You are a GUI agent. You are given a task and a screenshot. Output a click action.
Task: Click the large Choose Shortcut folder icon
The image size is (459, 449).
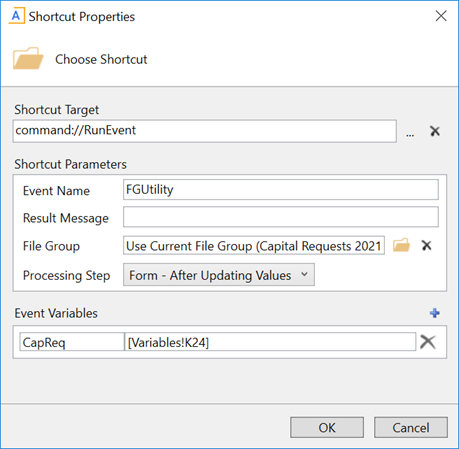pos(28,58)
